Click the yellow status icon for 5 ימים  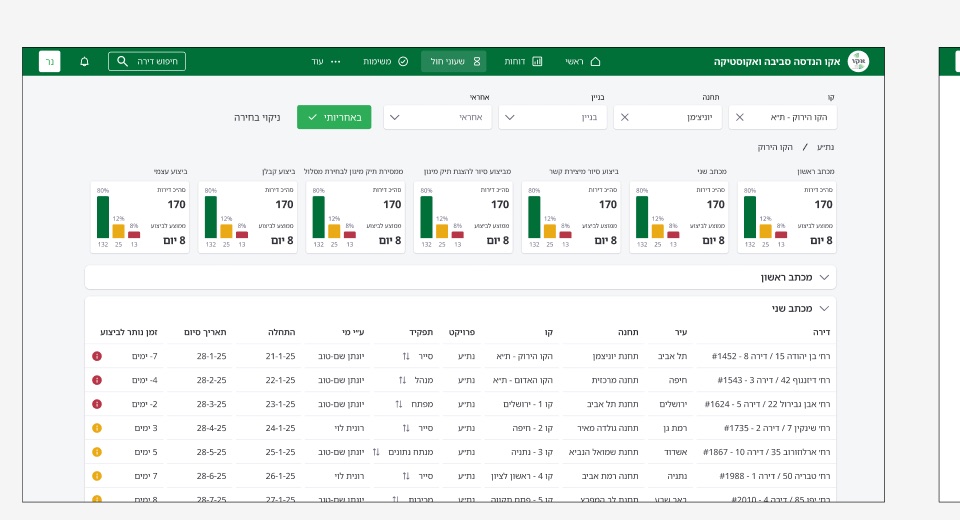point(97,451)
